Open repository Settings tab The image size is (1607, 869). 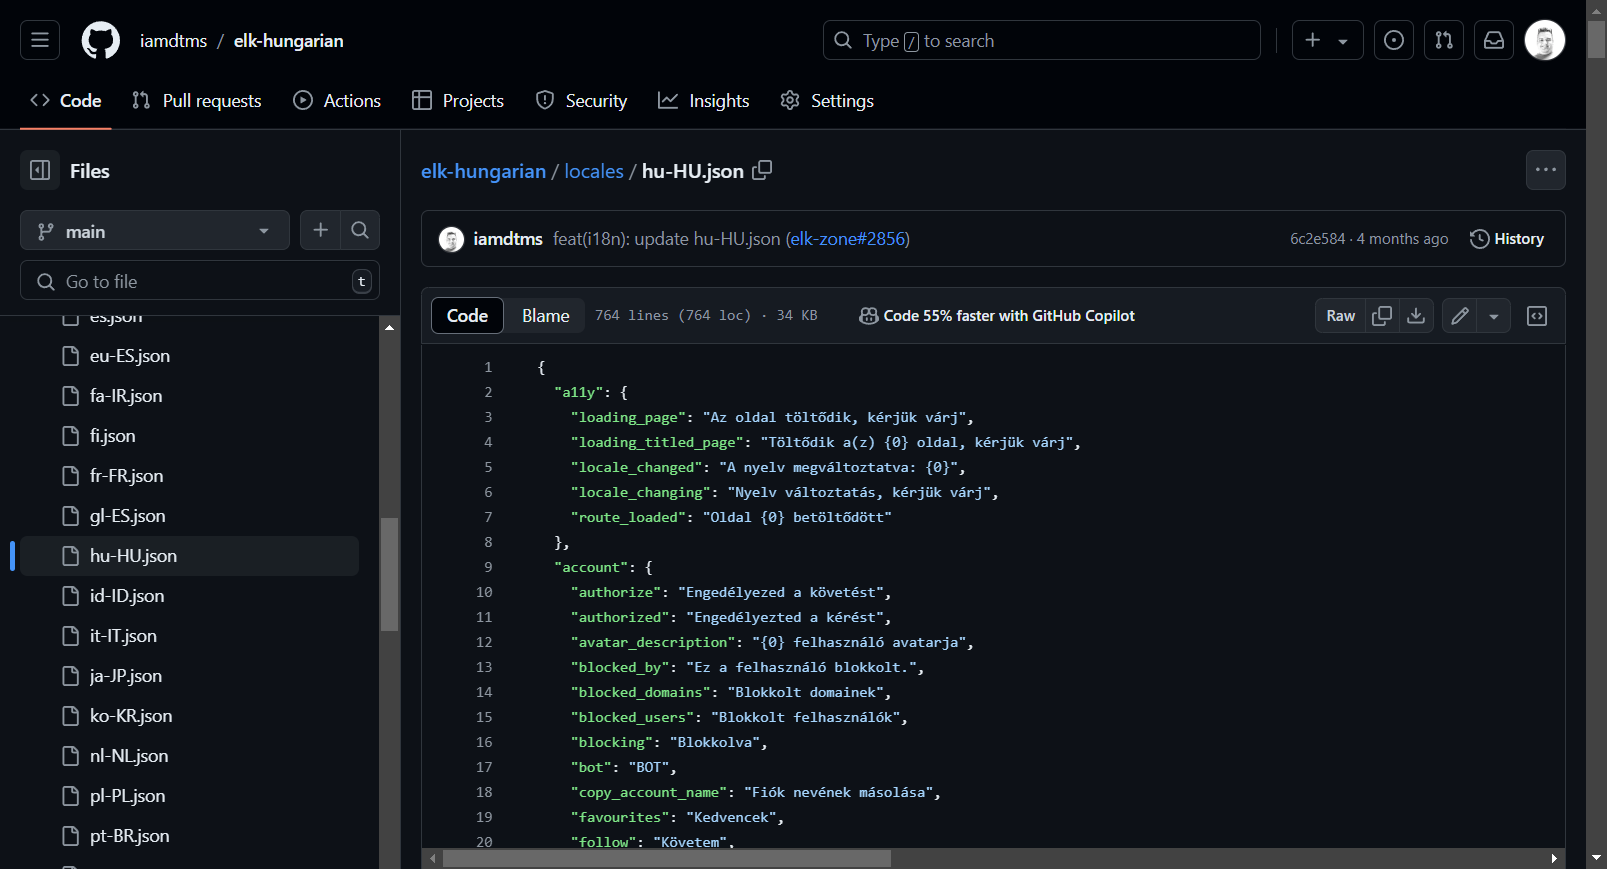827,101
